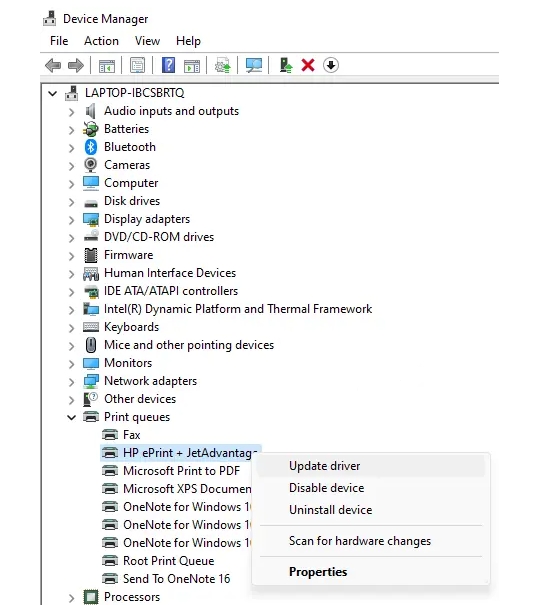Expand the Computer category chevron
Screen dimensions: 539x605
(71, 184)
